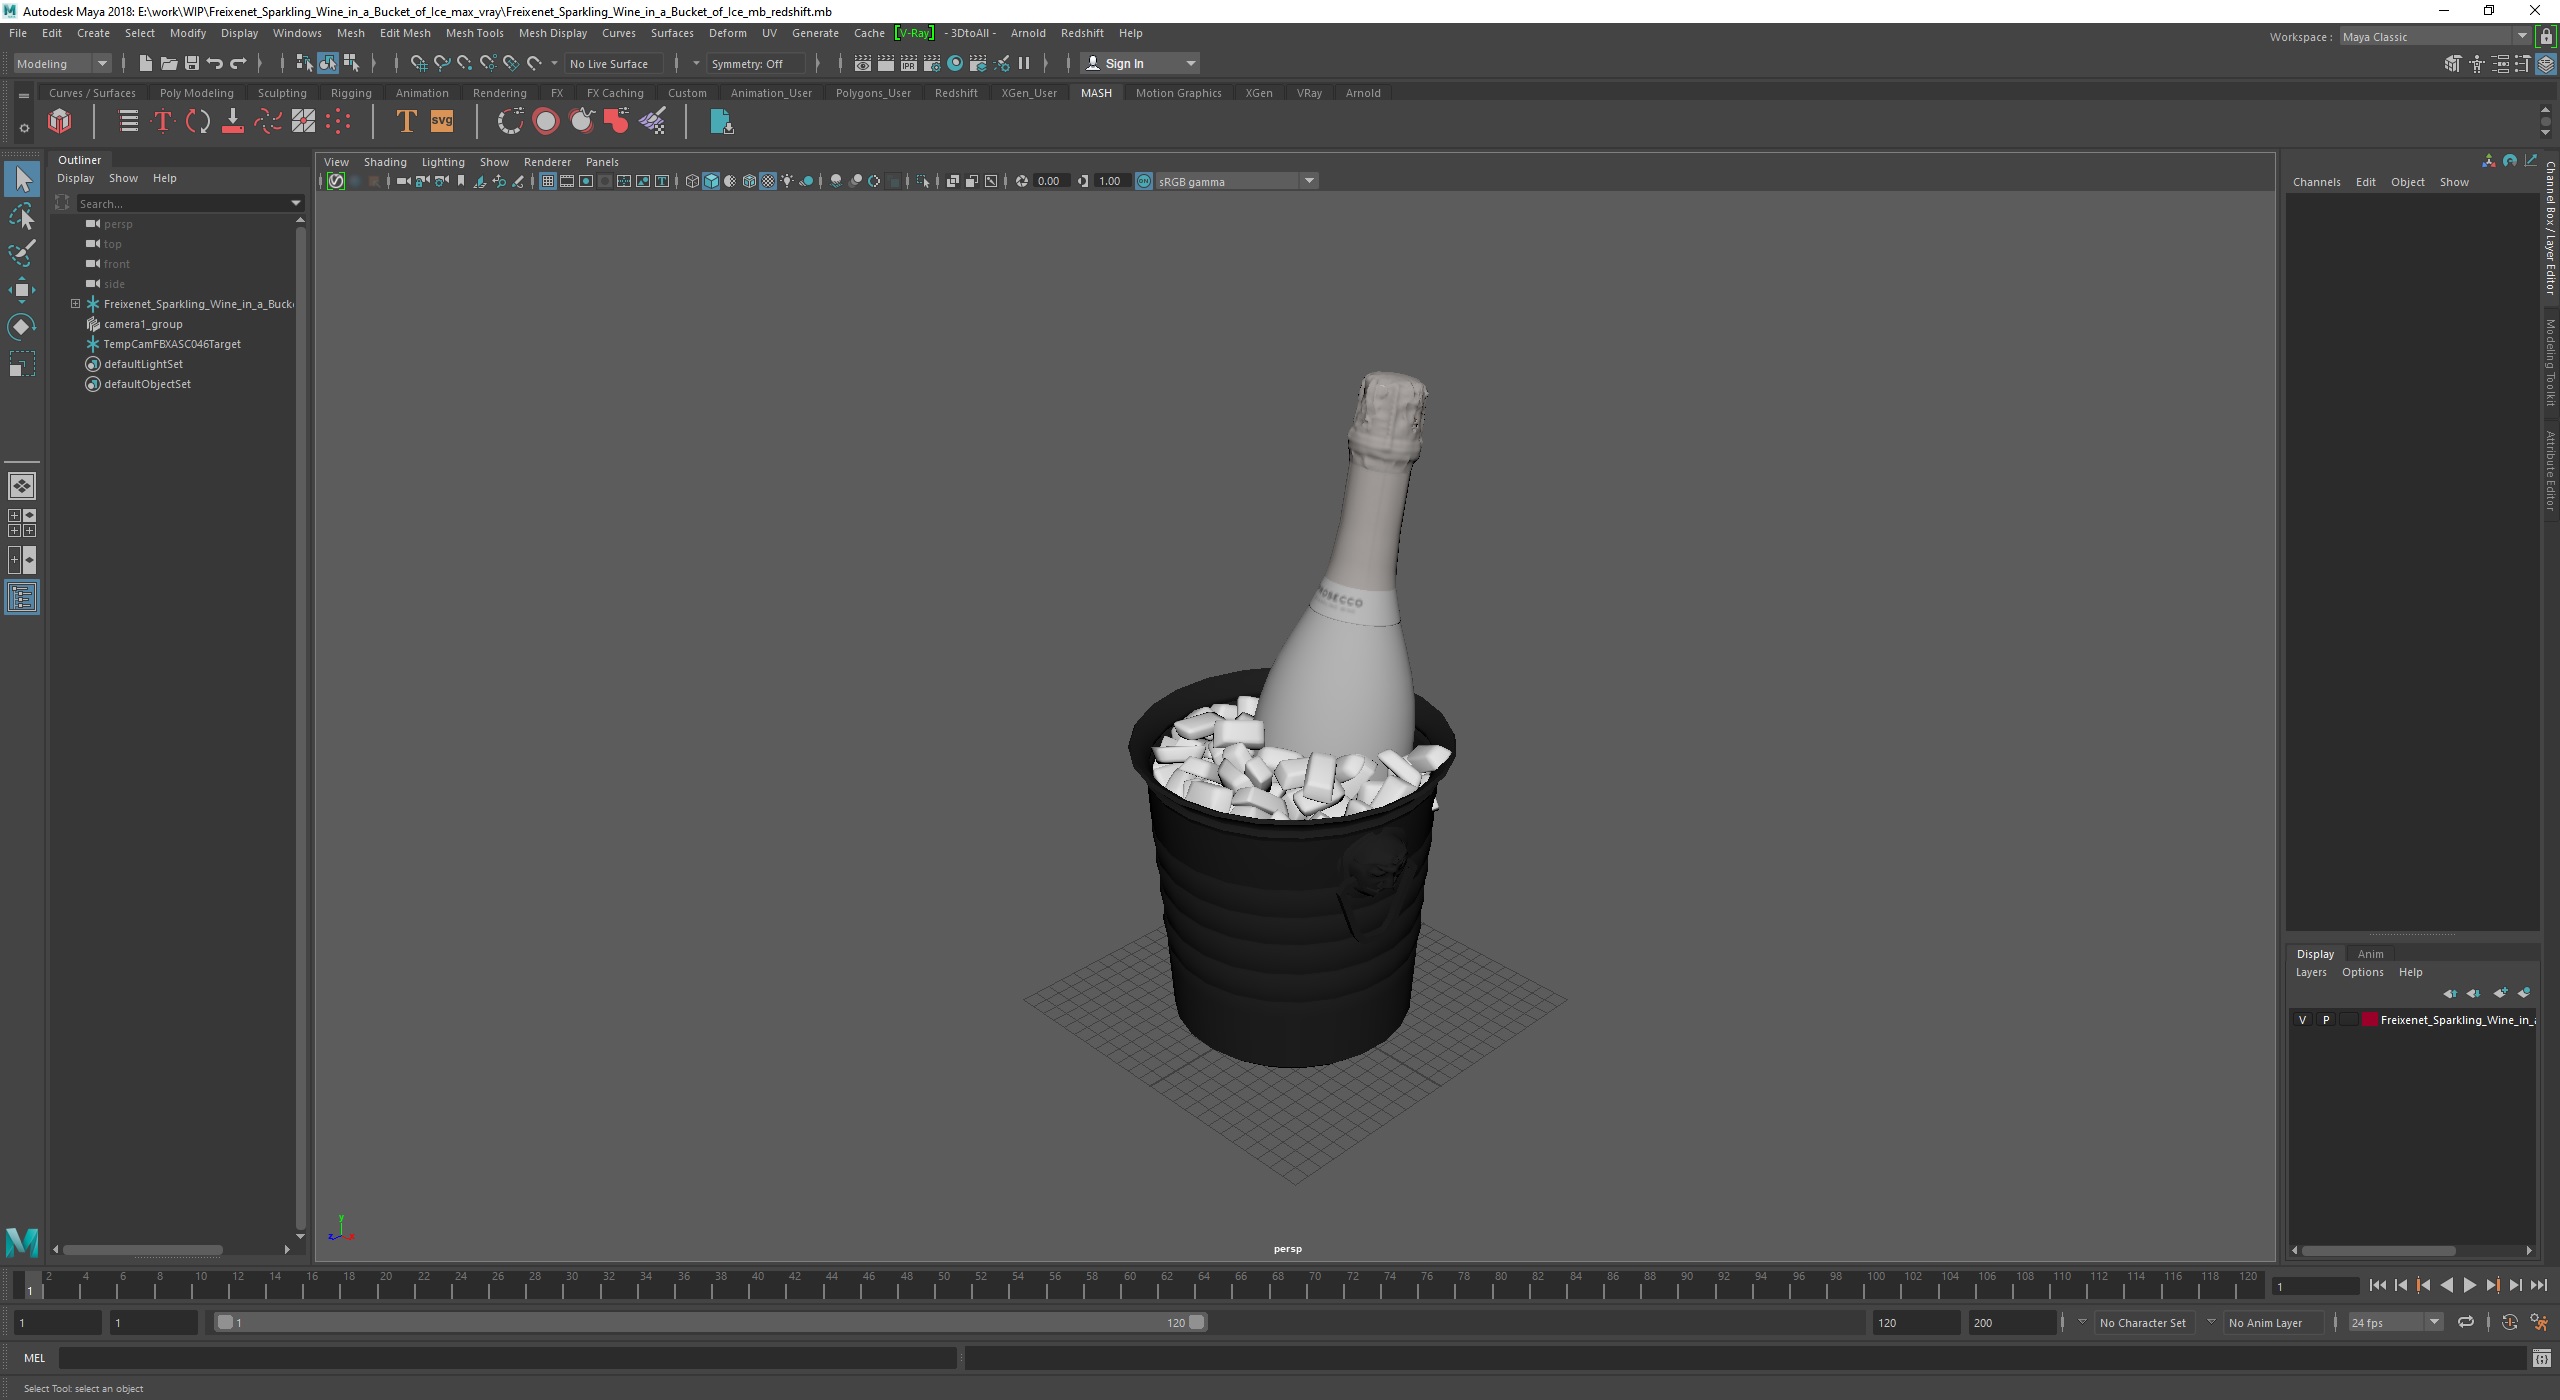Screen dimensions: 2560x1400
Task: Undo the last action
Action: pos(214,63)
